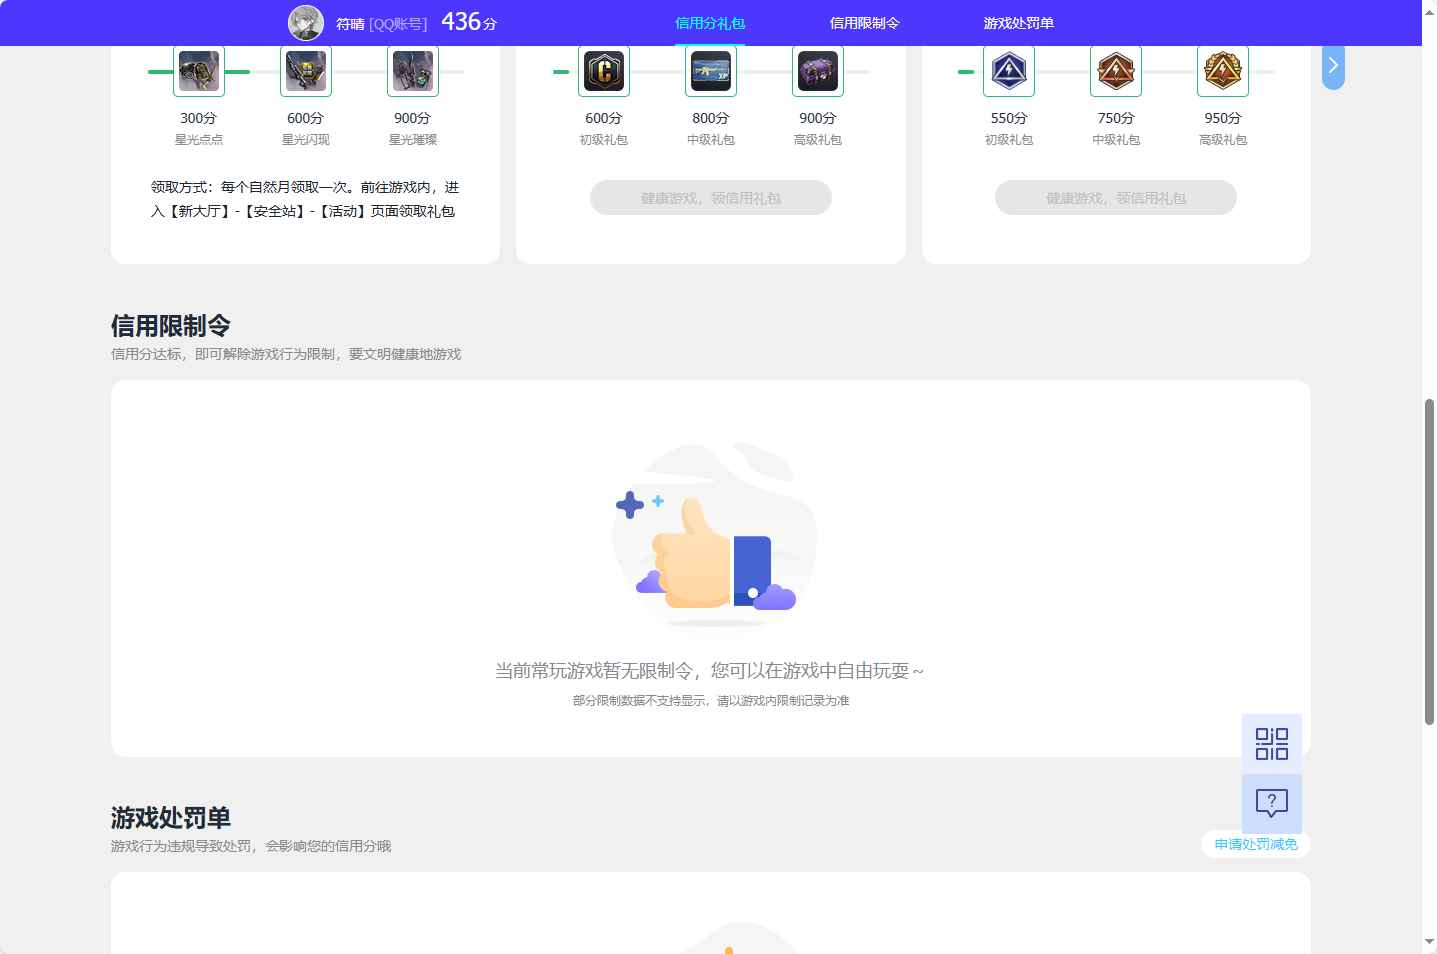The height and width of the screenshot is (954, 1437).
Task: Select the 信用分礼包 tab
Action: pyautogui.click(x=710, y=22)
